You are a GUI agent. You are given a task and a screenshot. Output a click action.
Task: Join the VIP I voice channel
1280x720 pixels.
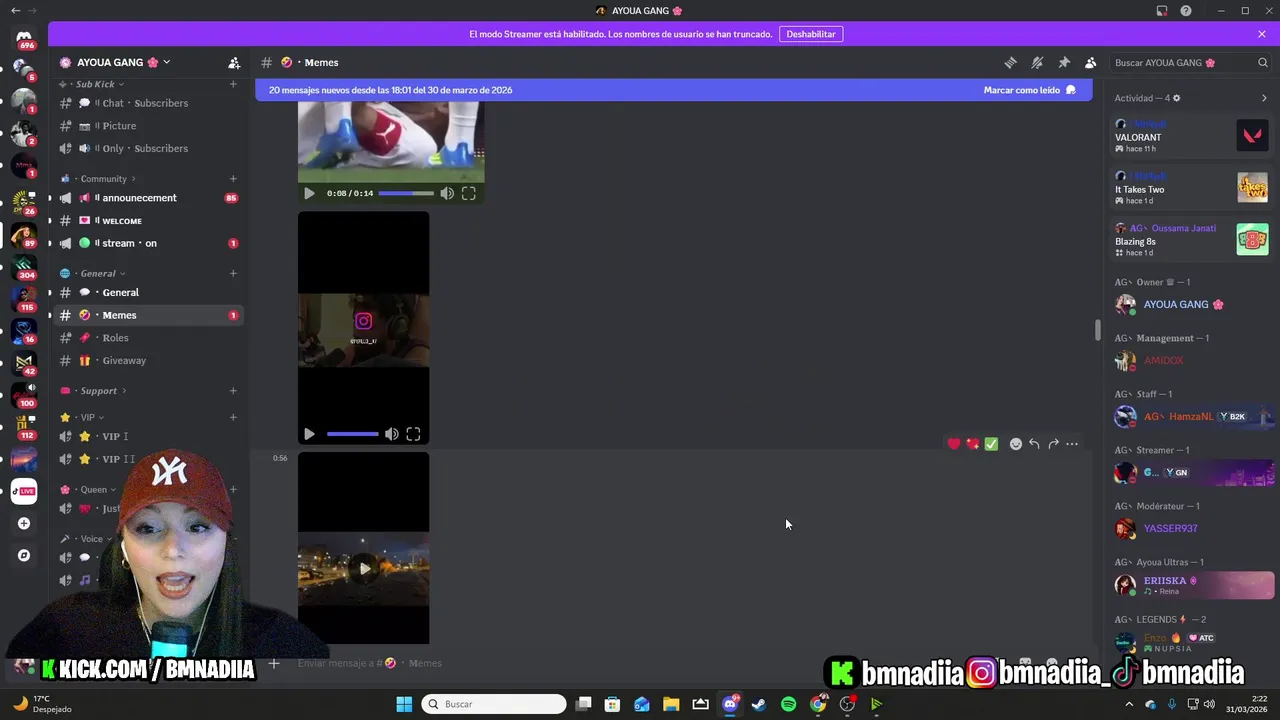(x=148, y=436)
